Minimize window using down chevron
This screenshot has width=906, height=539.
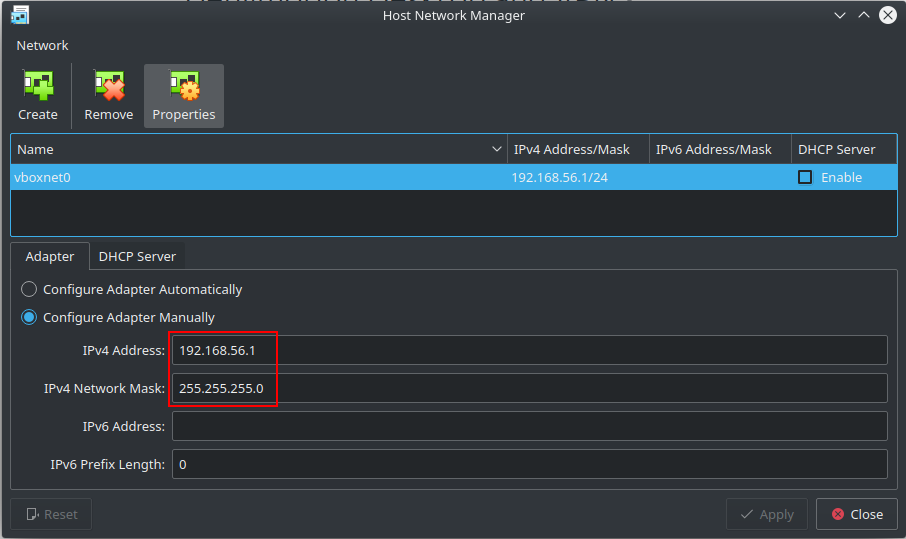[x=840, y=16]
